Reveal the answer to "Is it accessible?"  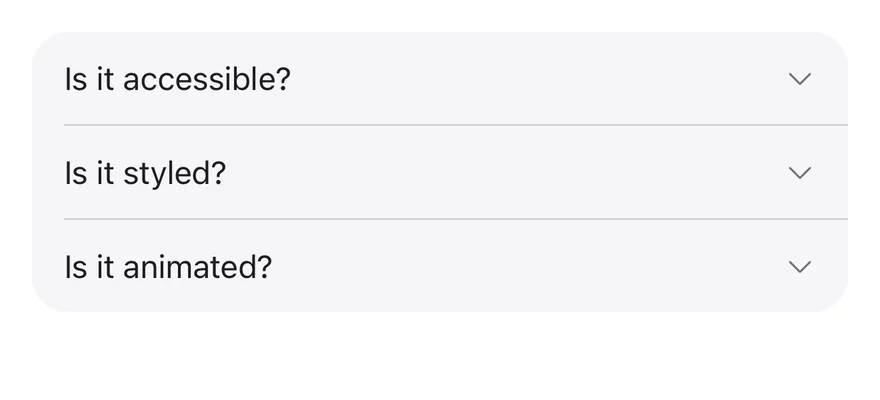pos(439,79)
